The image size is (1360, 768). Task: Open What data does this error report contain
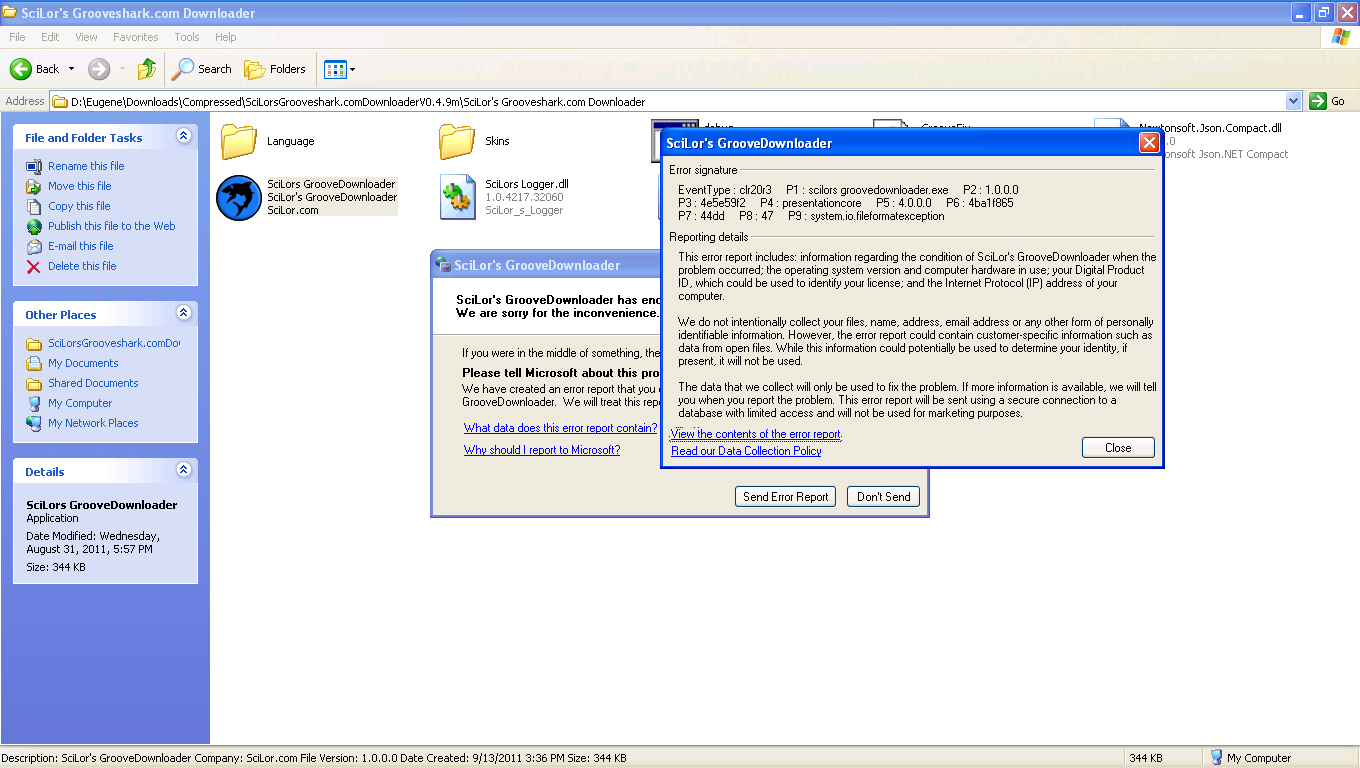coord(560,428)
